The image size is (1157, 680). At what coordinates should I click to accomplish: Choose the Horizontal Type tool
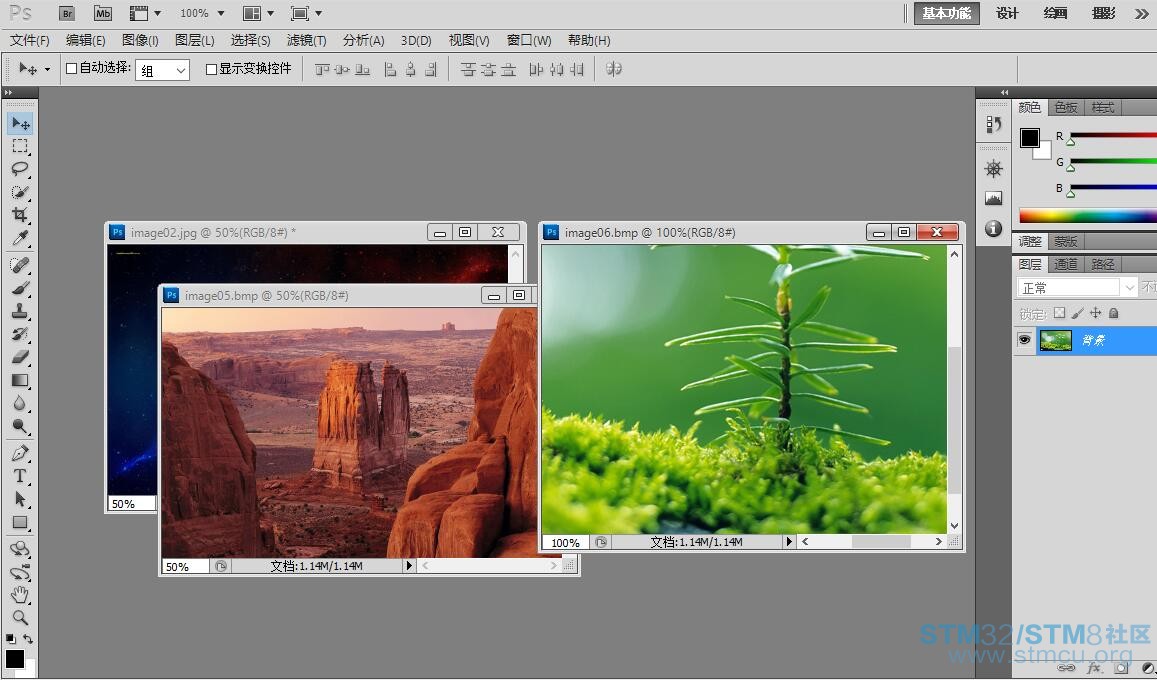(20, 476)
